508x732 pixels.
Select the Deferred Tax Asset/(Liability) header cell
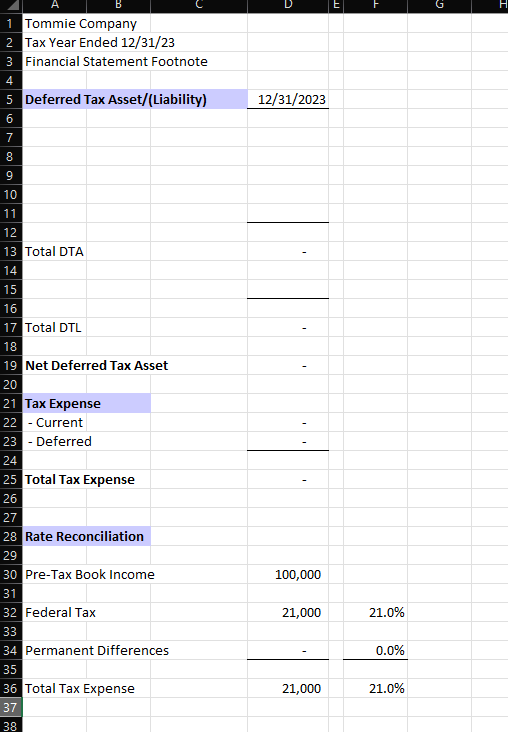point(135,99)
